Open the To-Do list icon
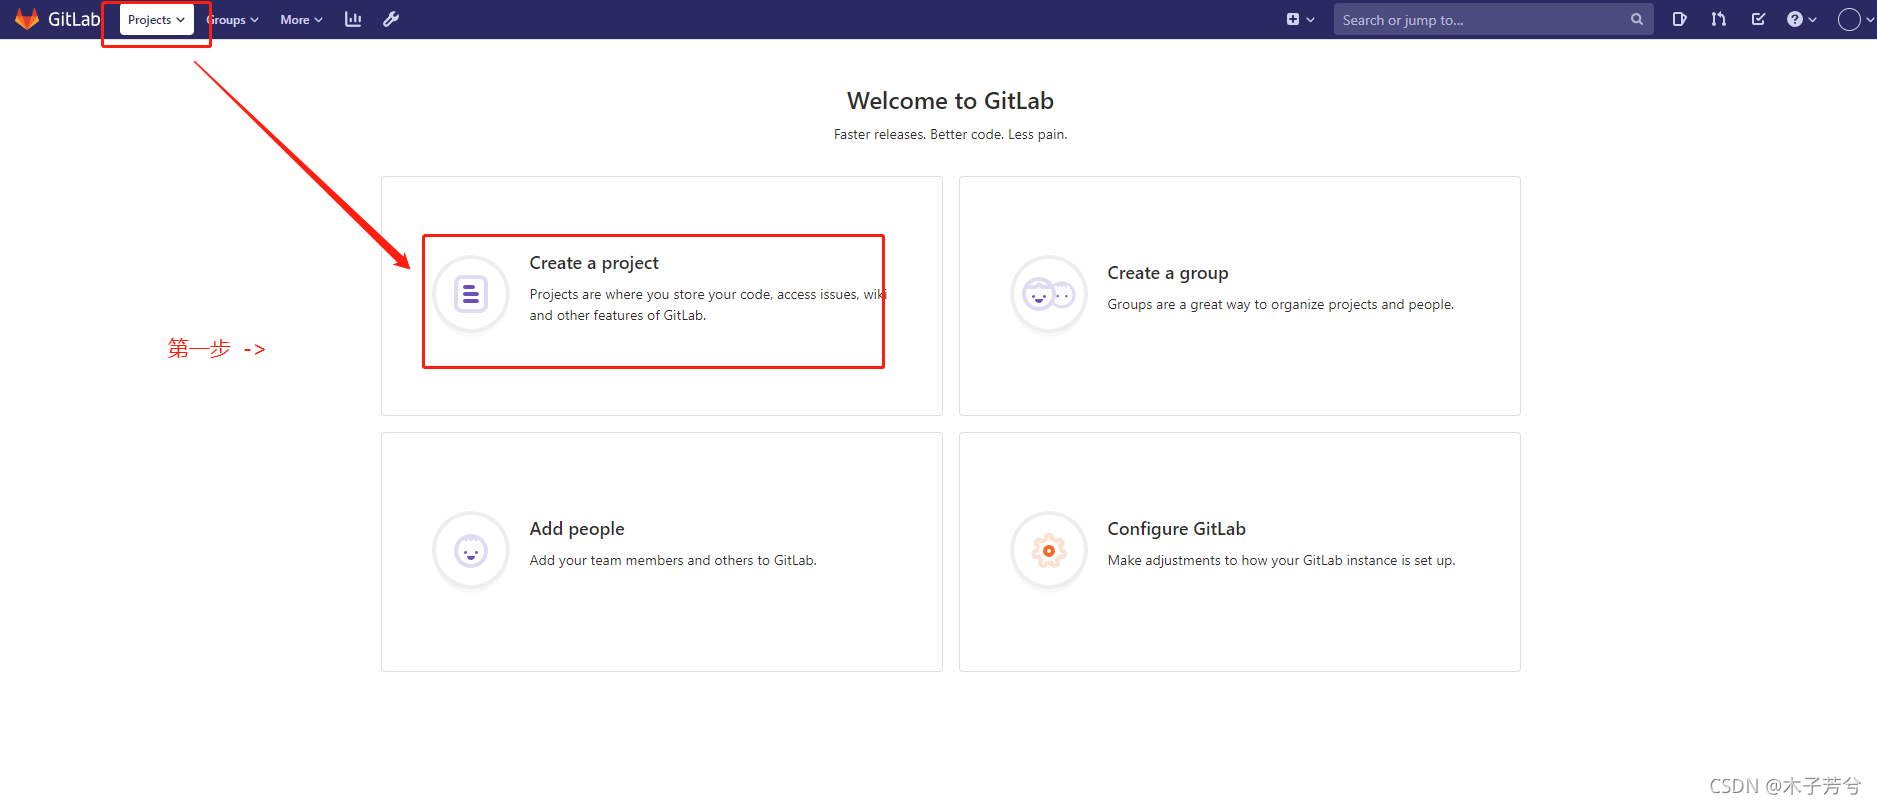 pyautogui.click(x=1758, y=19)
